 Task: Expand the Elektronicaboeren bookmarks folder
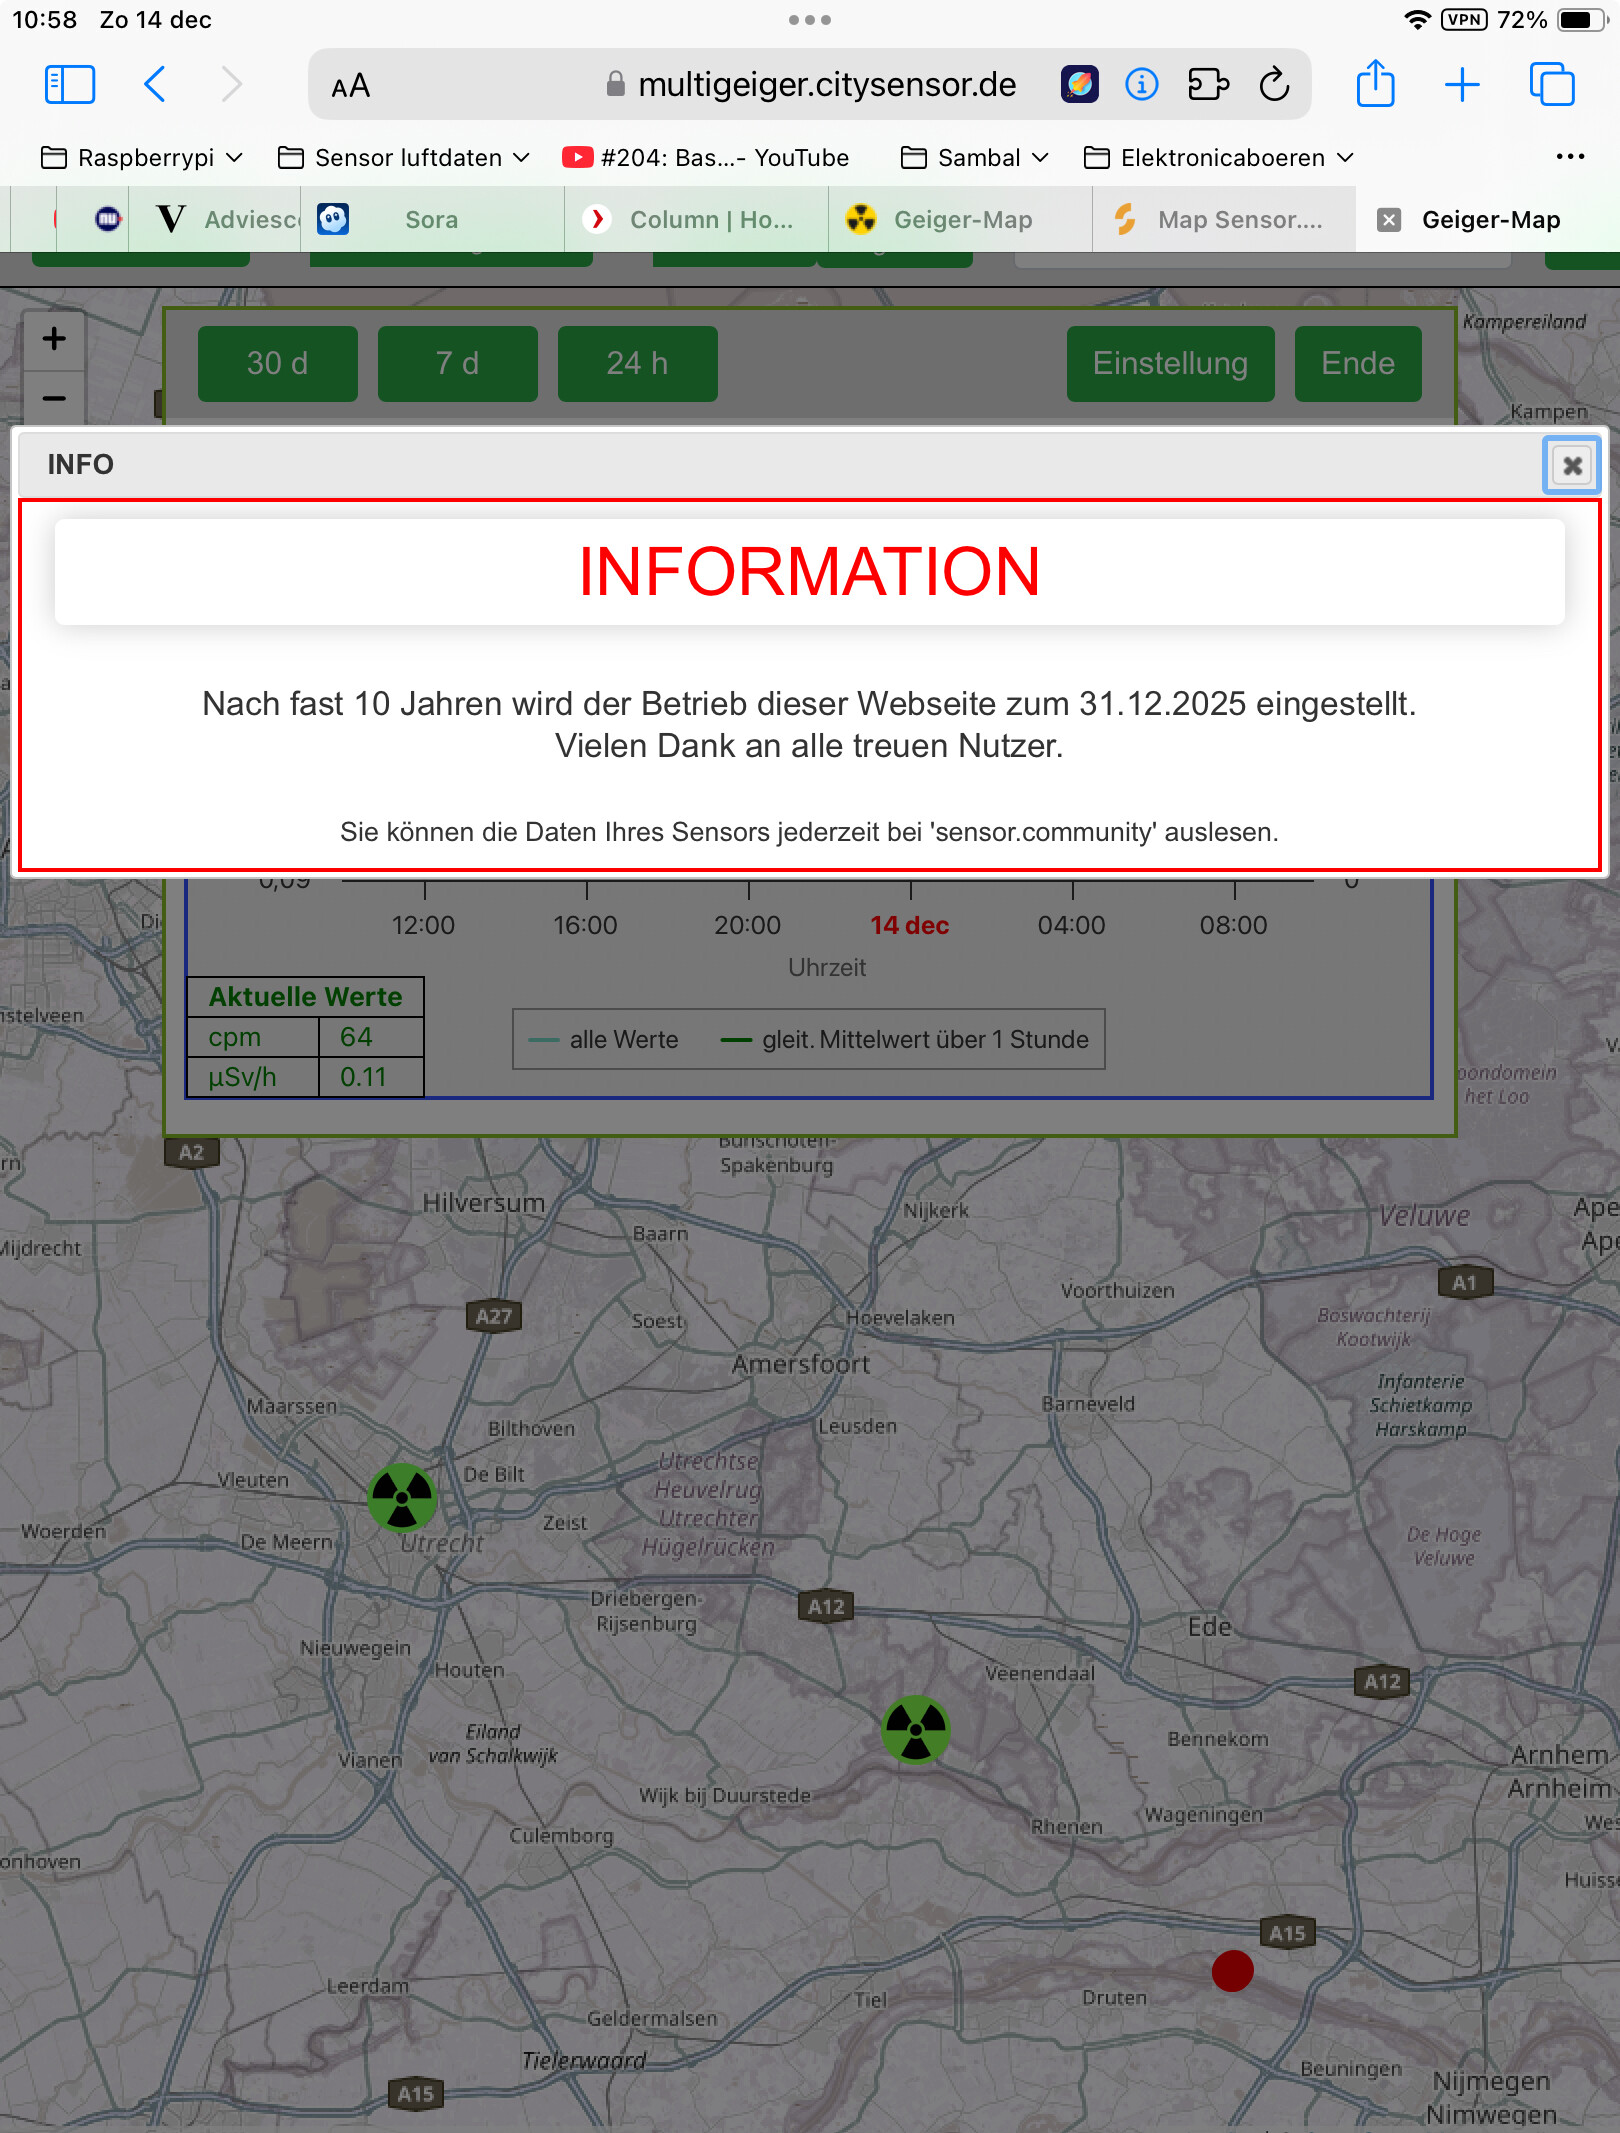pyautogui.click(x=1218, y=158)
